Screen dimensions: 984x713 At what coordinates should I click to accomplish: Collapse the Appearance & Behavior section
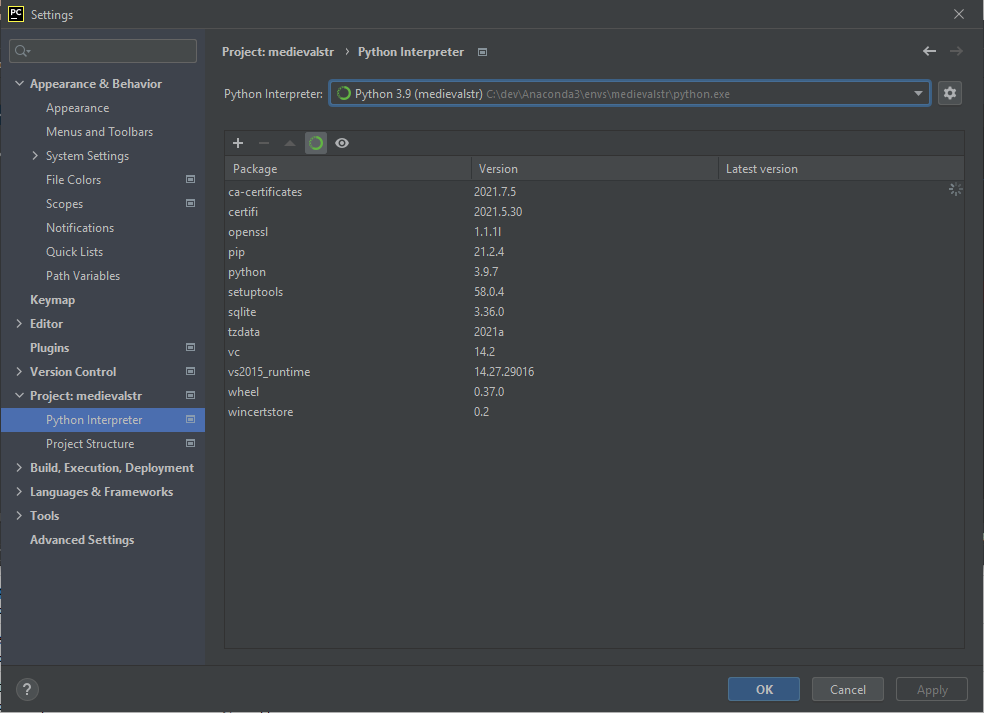tap(19, 83)
